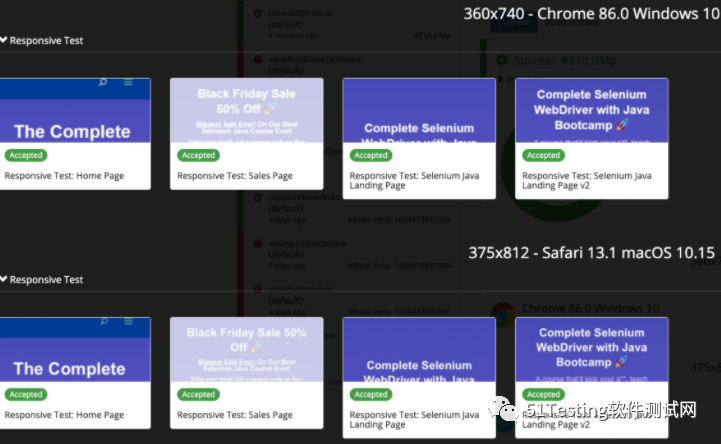Click green success check icon beside 'Success' heading
This screenshot has height=444, width=721.
(x=502, y=60)
